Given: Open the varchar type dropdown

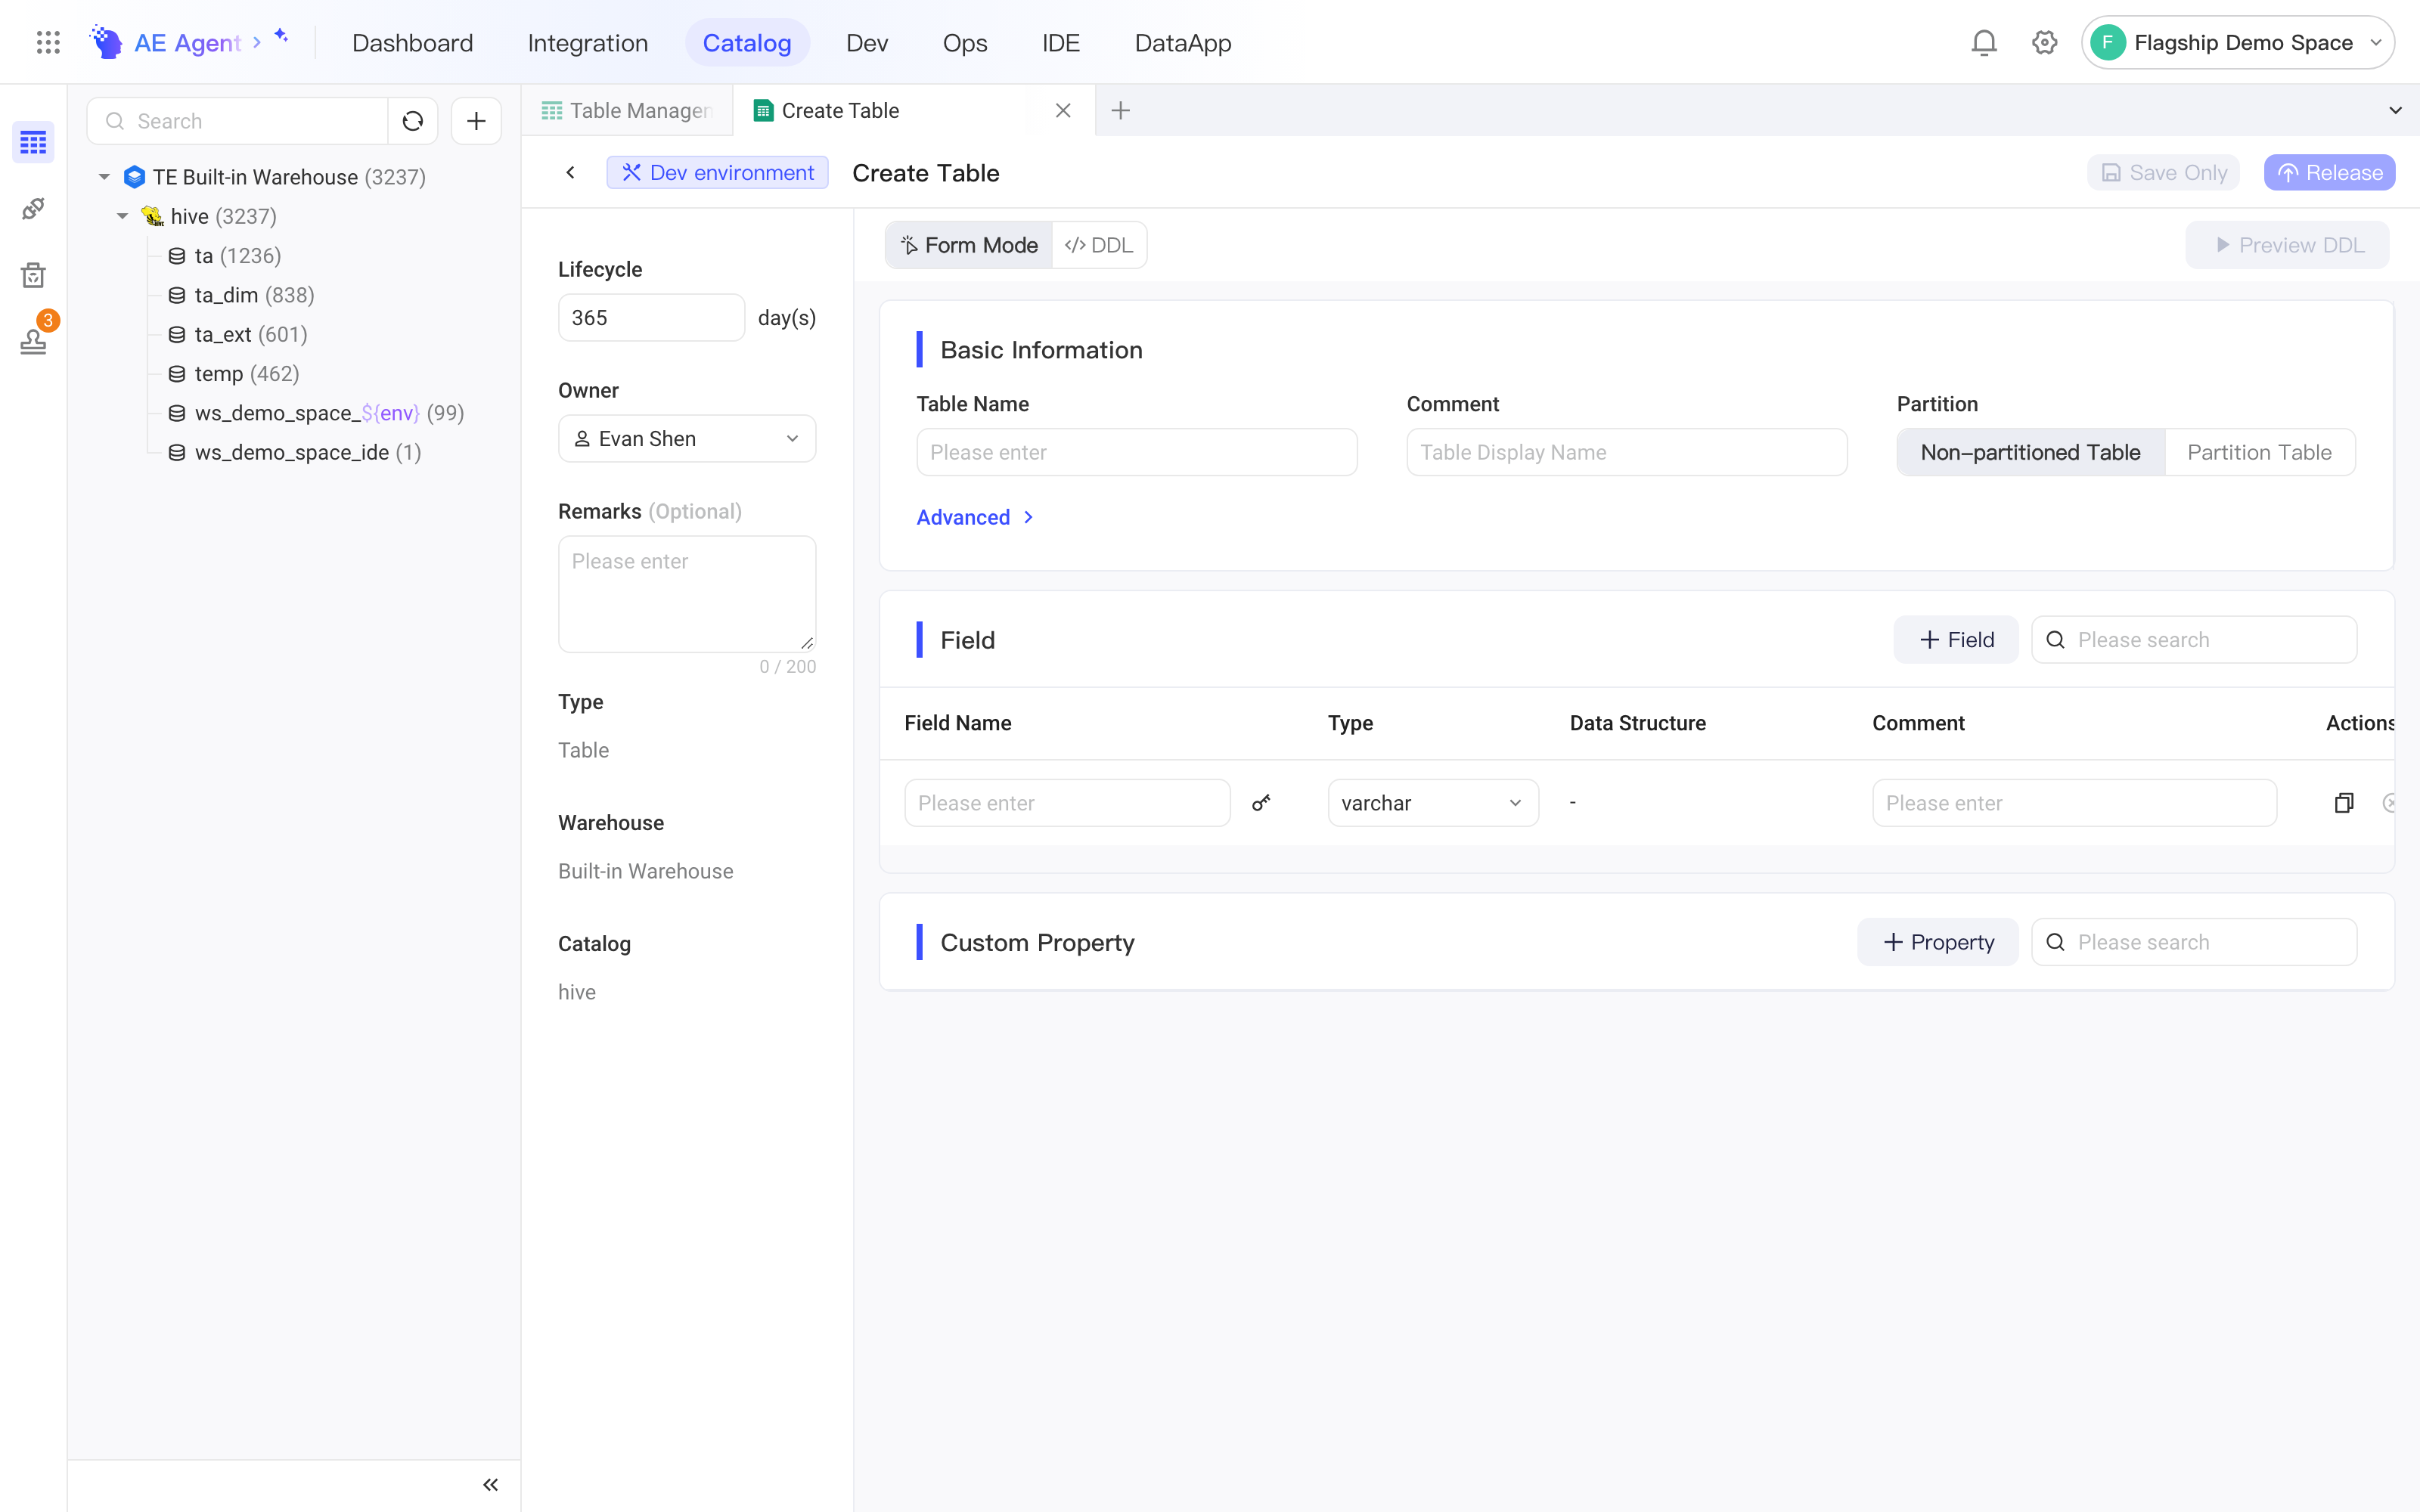Looking at the screenshot, I should pyautogui.click(x=1433, y=803).
